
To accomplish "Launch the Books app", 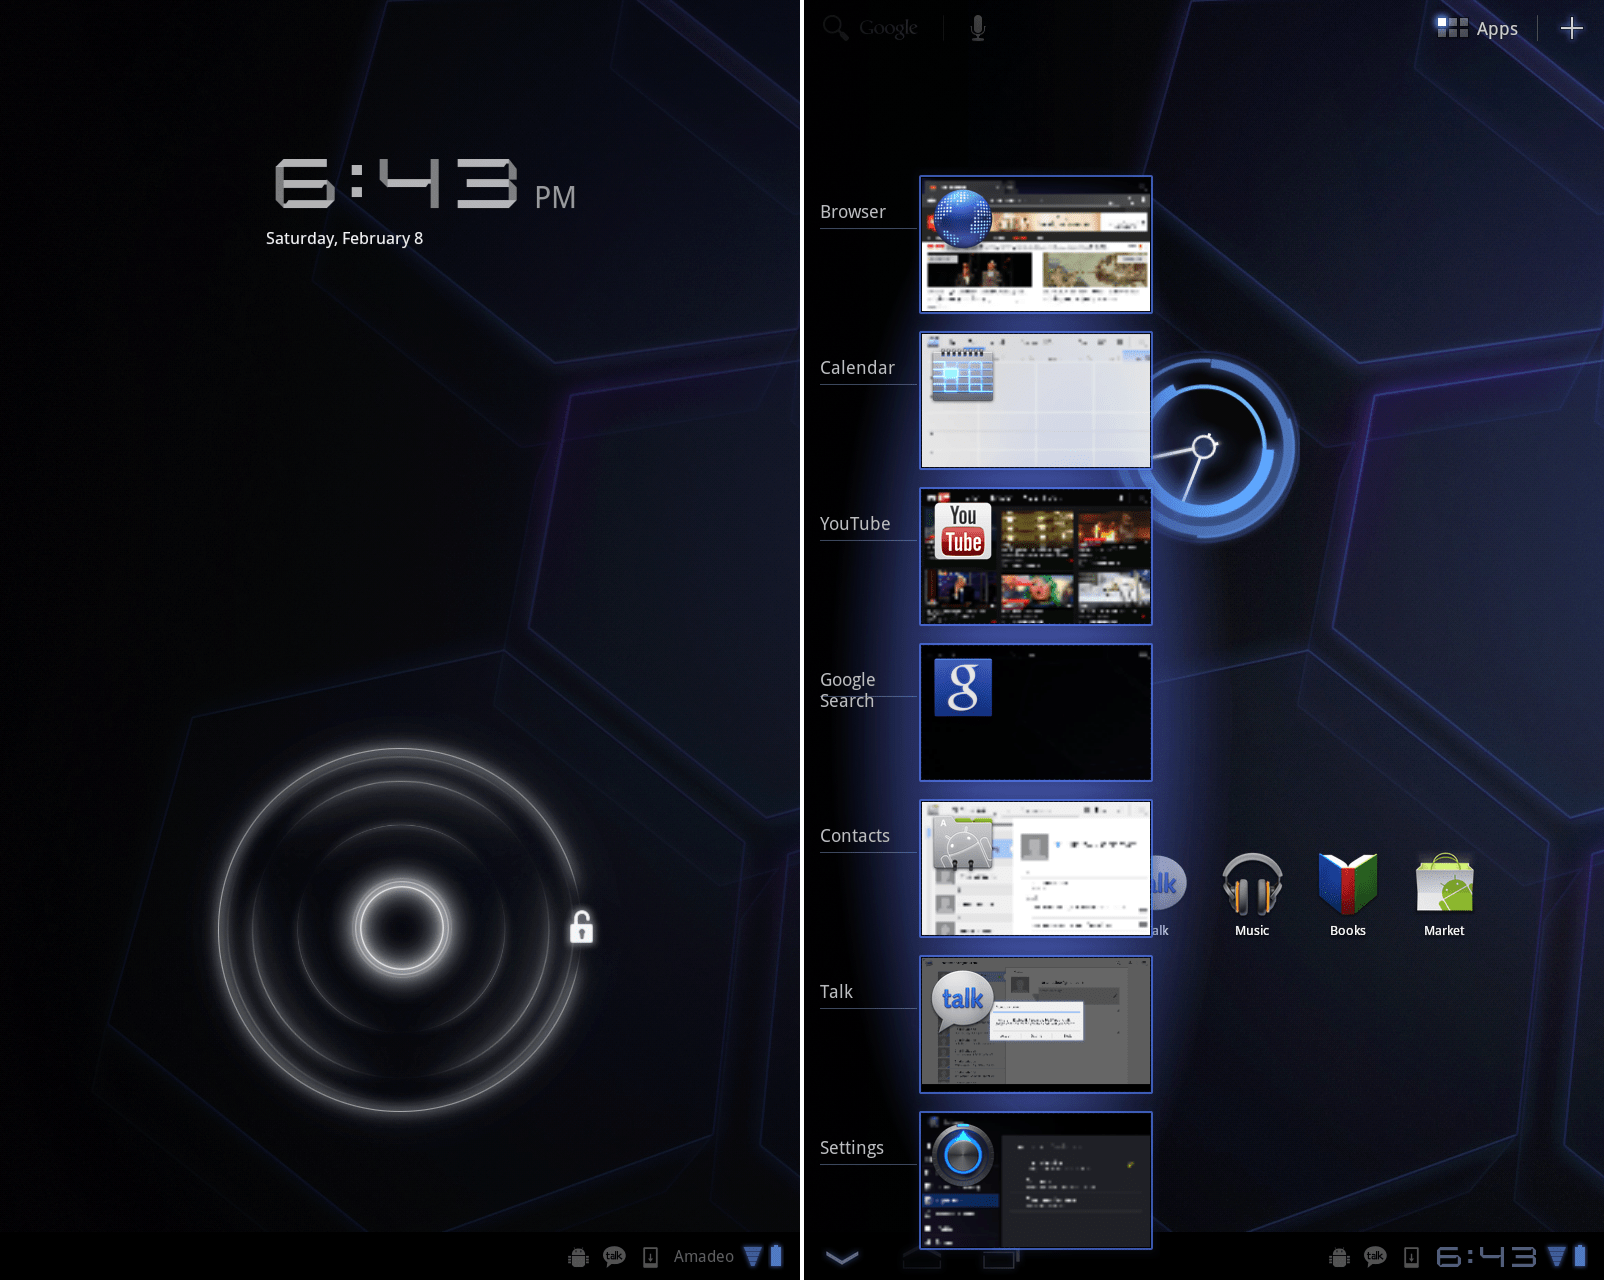I will pyautogui.click(x=1348, y=894).
